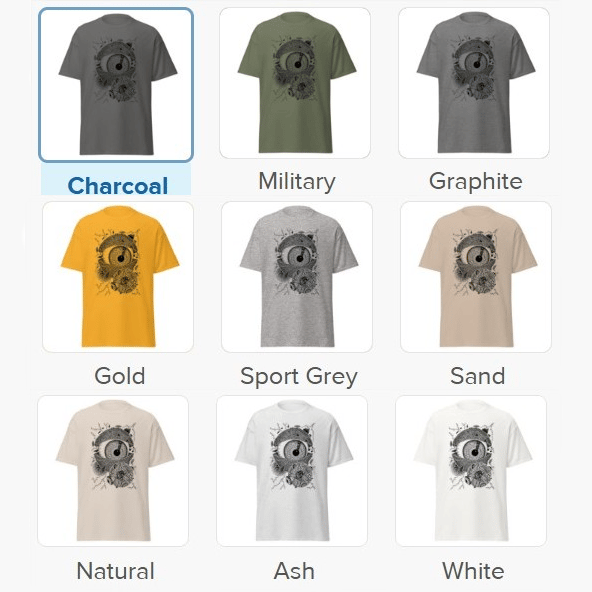
Task: Click the White color label
Action: click(x=473, y=570)
